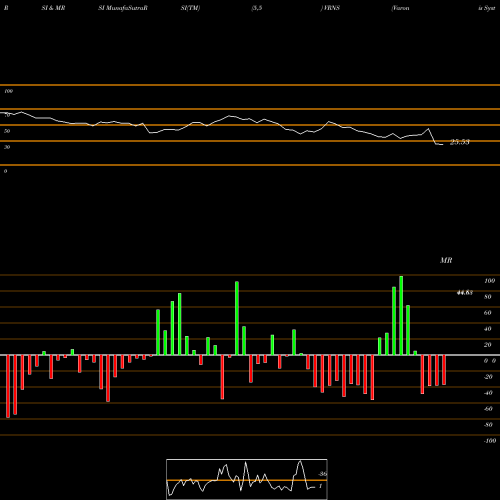Click the VRNS ticker text in header
The width and height of the screenshot is (500, 500).
tap(330, 8)
